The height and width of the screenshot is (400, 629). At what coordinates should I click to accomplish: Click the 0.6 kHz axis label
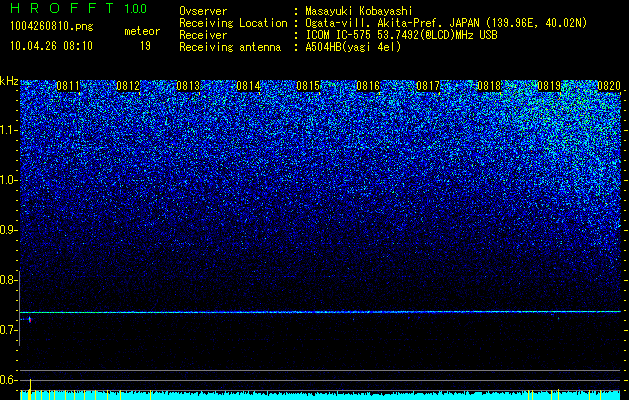(x=9, y=380)
